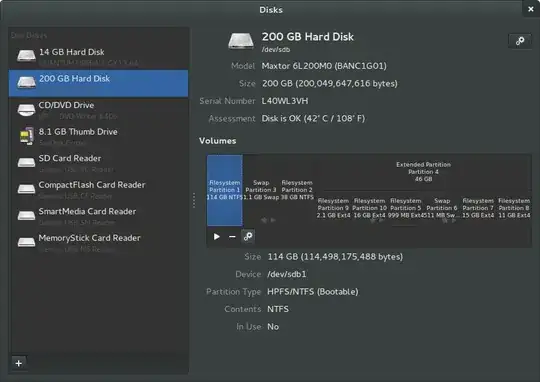
Task: Select Partition 10 16 GB Ext4 volume
Action: (369, 208)
